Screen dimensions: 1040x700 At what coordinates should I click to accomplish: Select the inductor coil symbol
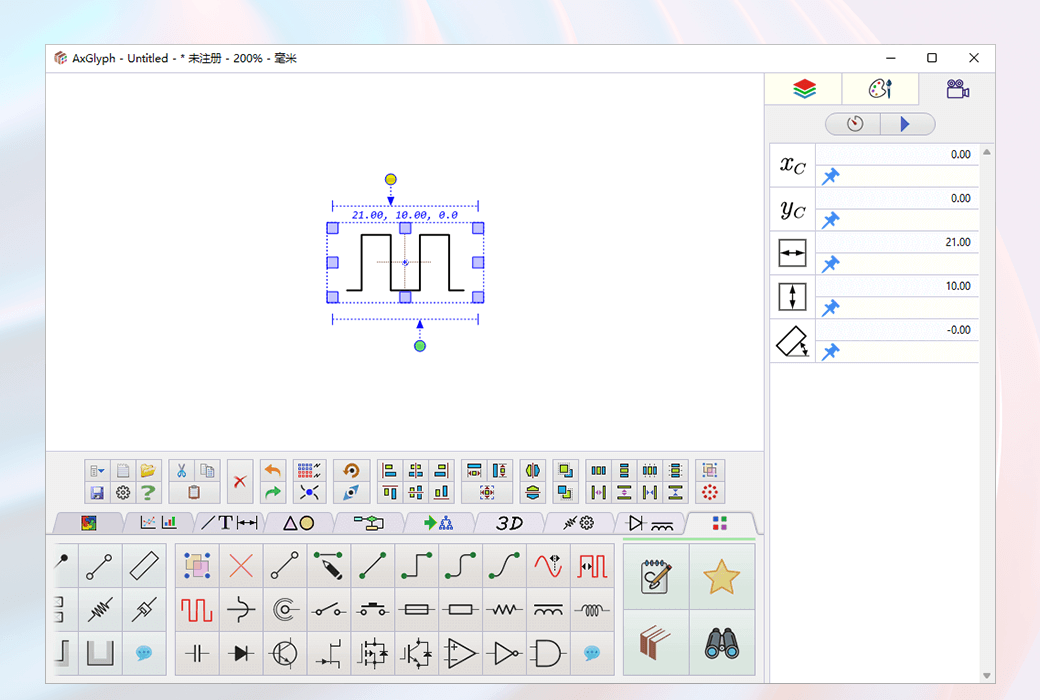[590, 609]
